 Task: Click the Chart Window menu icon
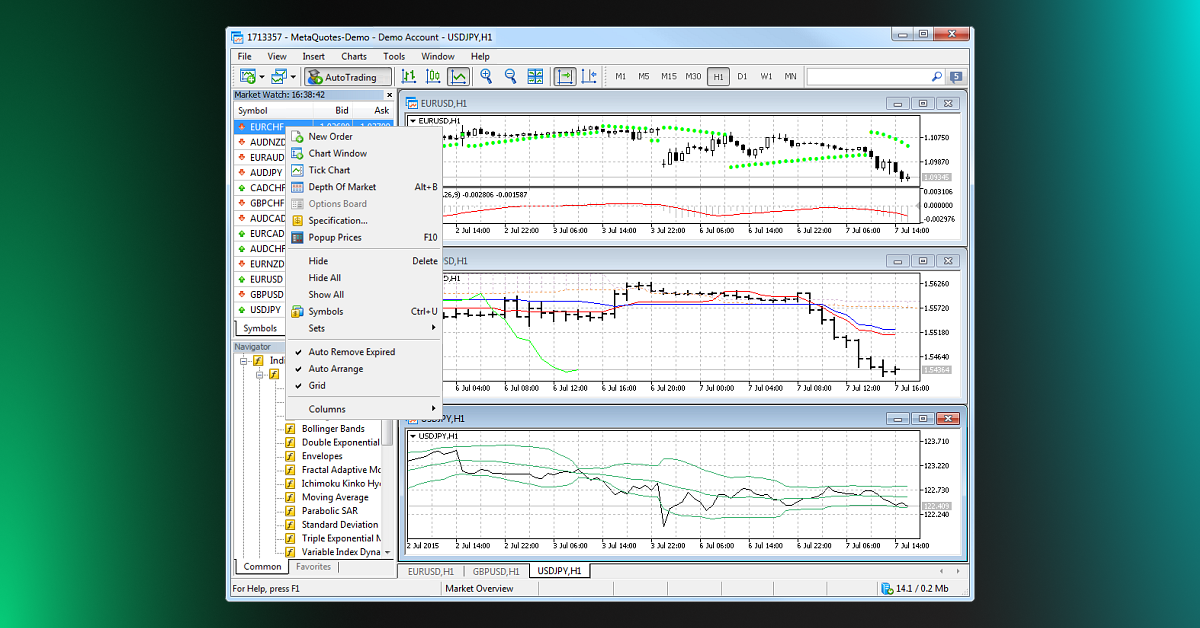(297, 154)
